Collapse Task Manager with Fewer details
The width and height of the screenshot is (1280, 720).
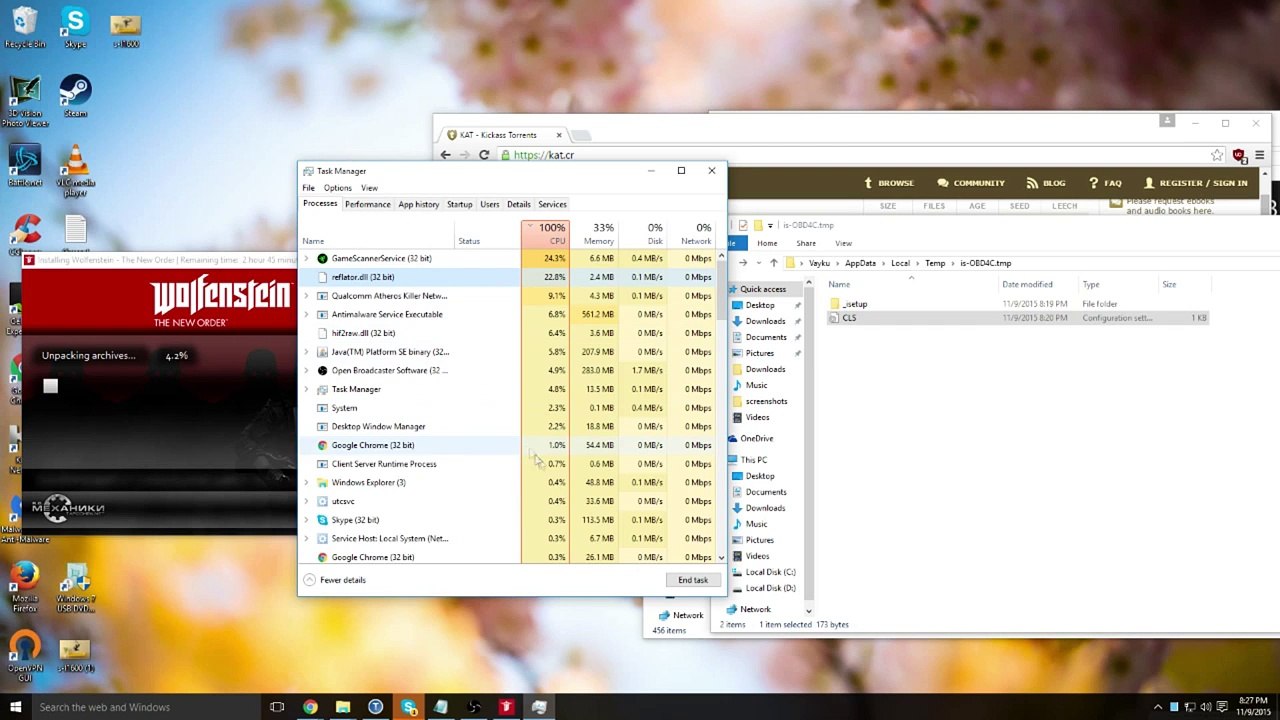pyautogui.click(x=334, y=580)
